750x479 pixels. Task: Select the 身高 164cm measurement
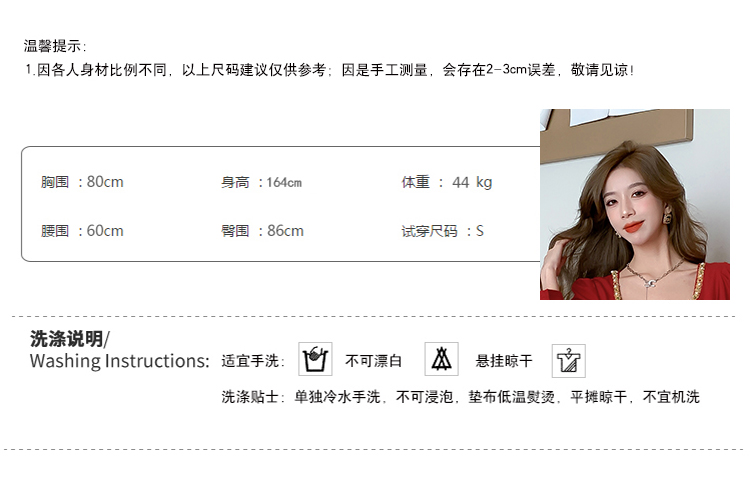coord(261,182)
